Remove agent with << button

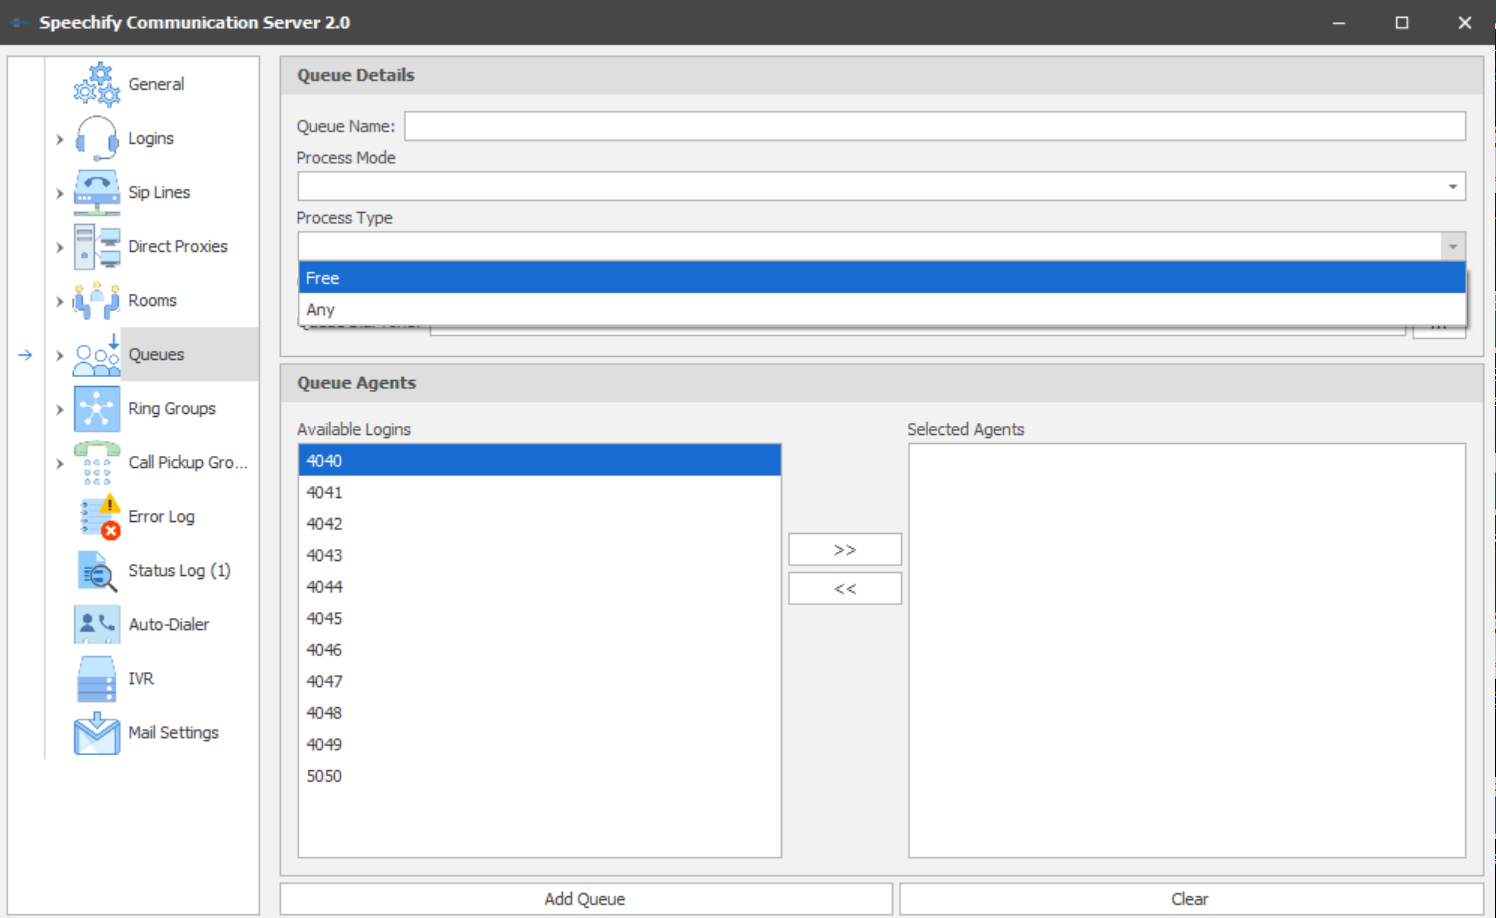pos(845,588)
